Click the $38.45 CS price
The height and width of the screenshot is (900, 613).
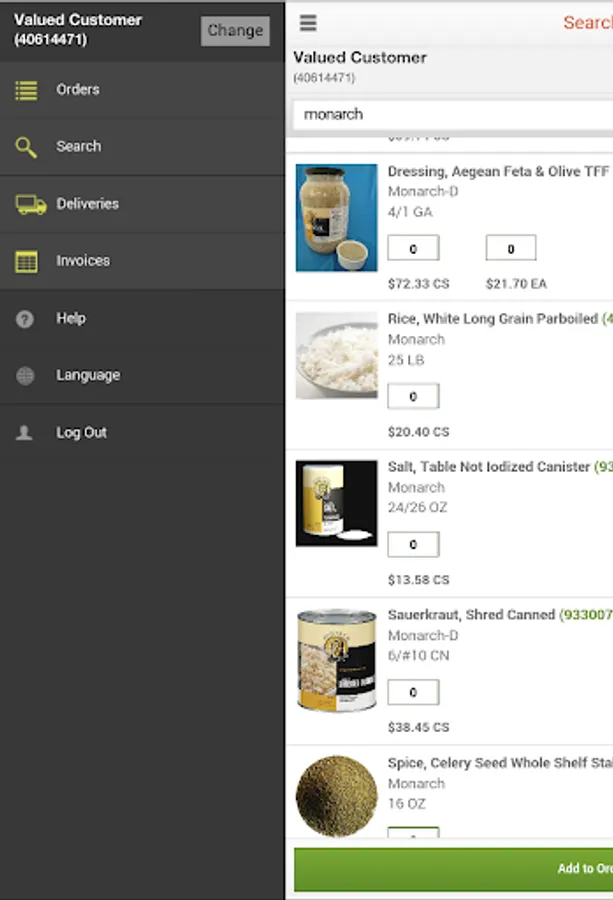(418, 727)
